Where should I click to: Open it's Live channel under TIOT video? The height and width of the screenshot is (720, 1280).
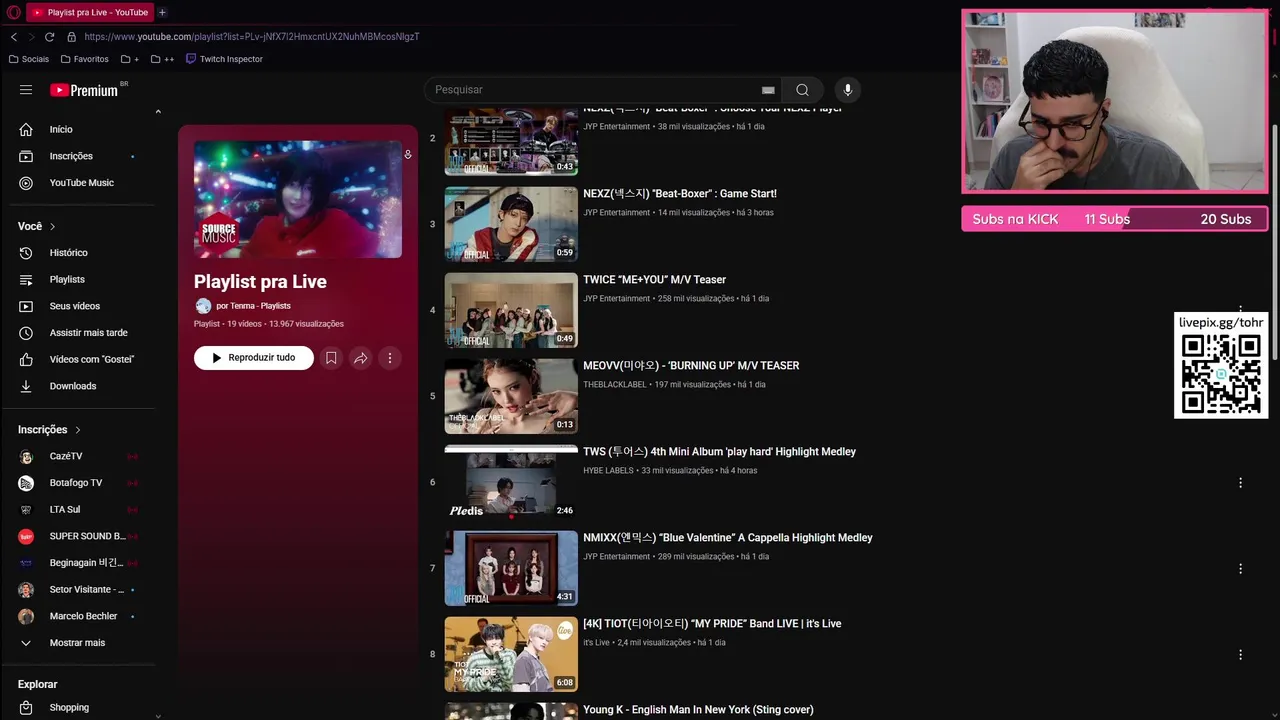click(596, 643)
